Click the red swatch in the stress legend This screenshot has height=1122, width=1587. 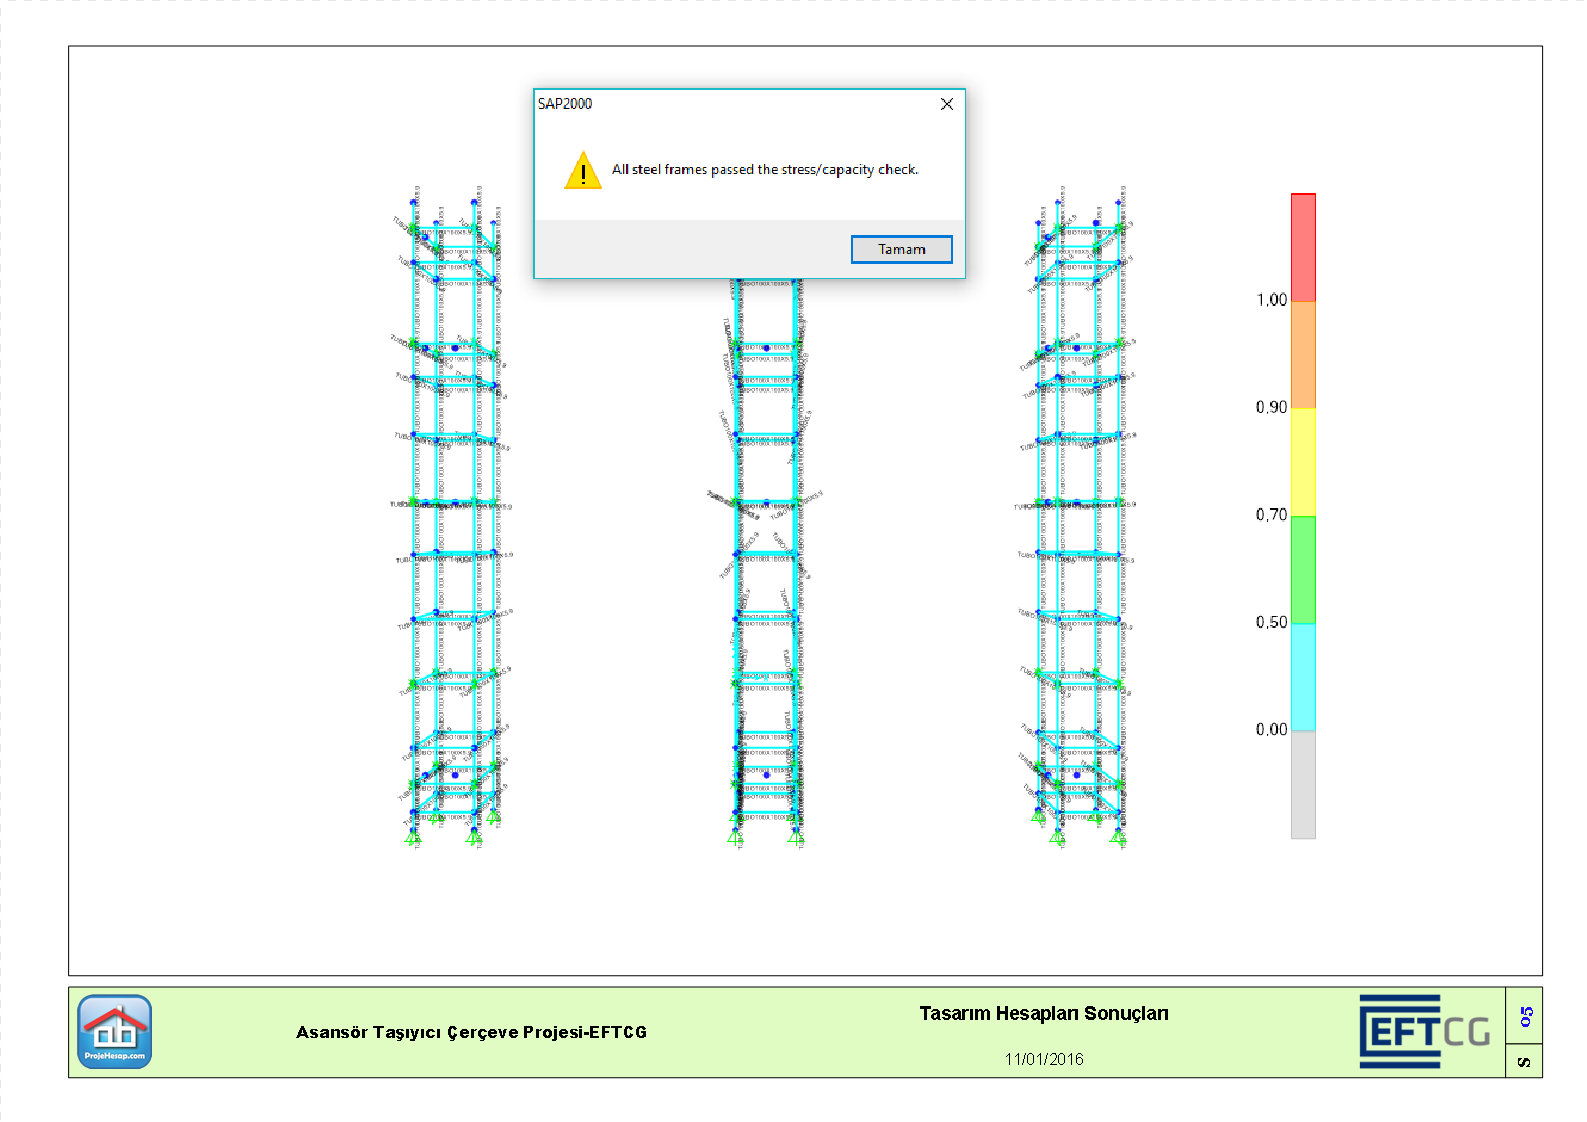(1302, 248)
